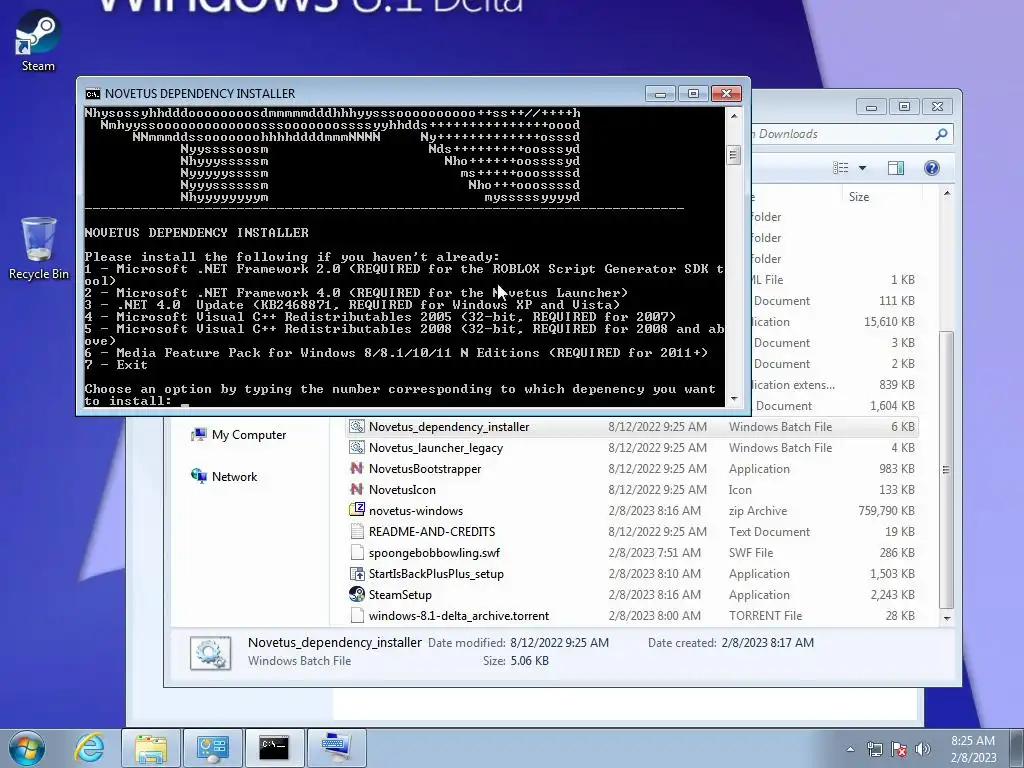The image size is (1024, 768).
Task: Close the Explorer Downloads window
Action: coord(937,106)
